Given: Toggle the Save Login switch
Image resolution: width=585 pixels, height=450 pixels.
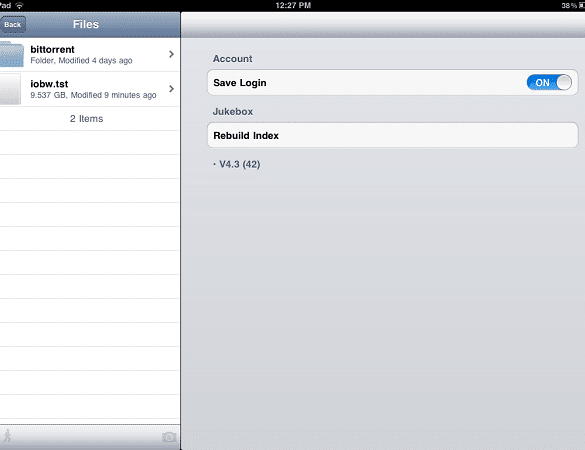Looking at the screenshot, I should click(x=549, y=82).
